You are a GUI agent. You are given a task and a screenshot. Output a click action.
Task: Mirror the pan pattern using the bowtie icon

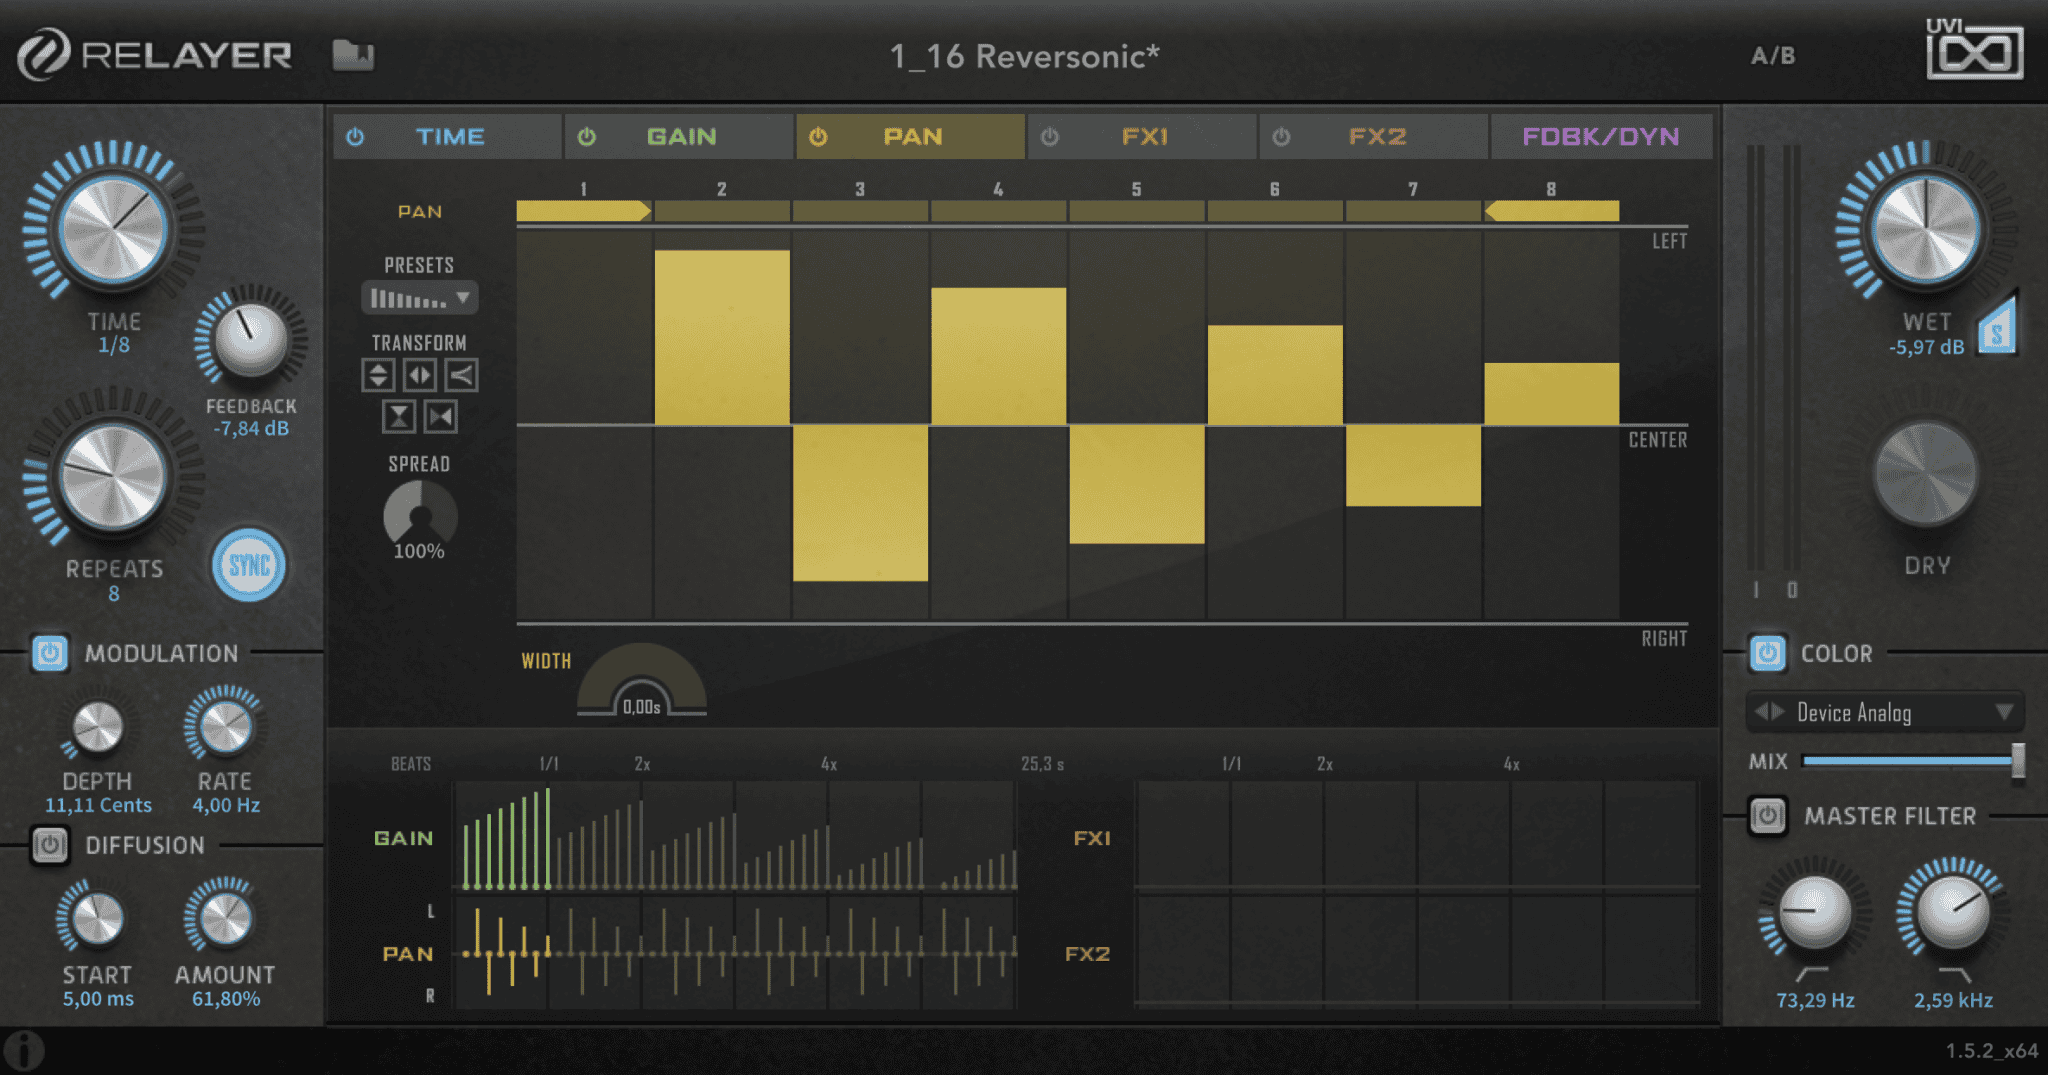(441, 416)
